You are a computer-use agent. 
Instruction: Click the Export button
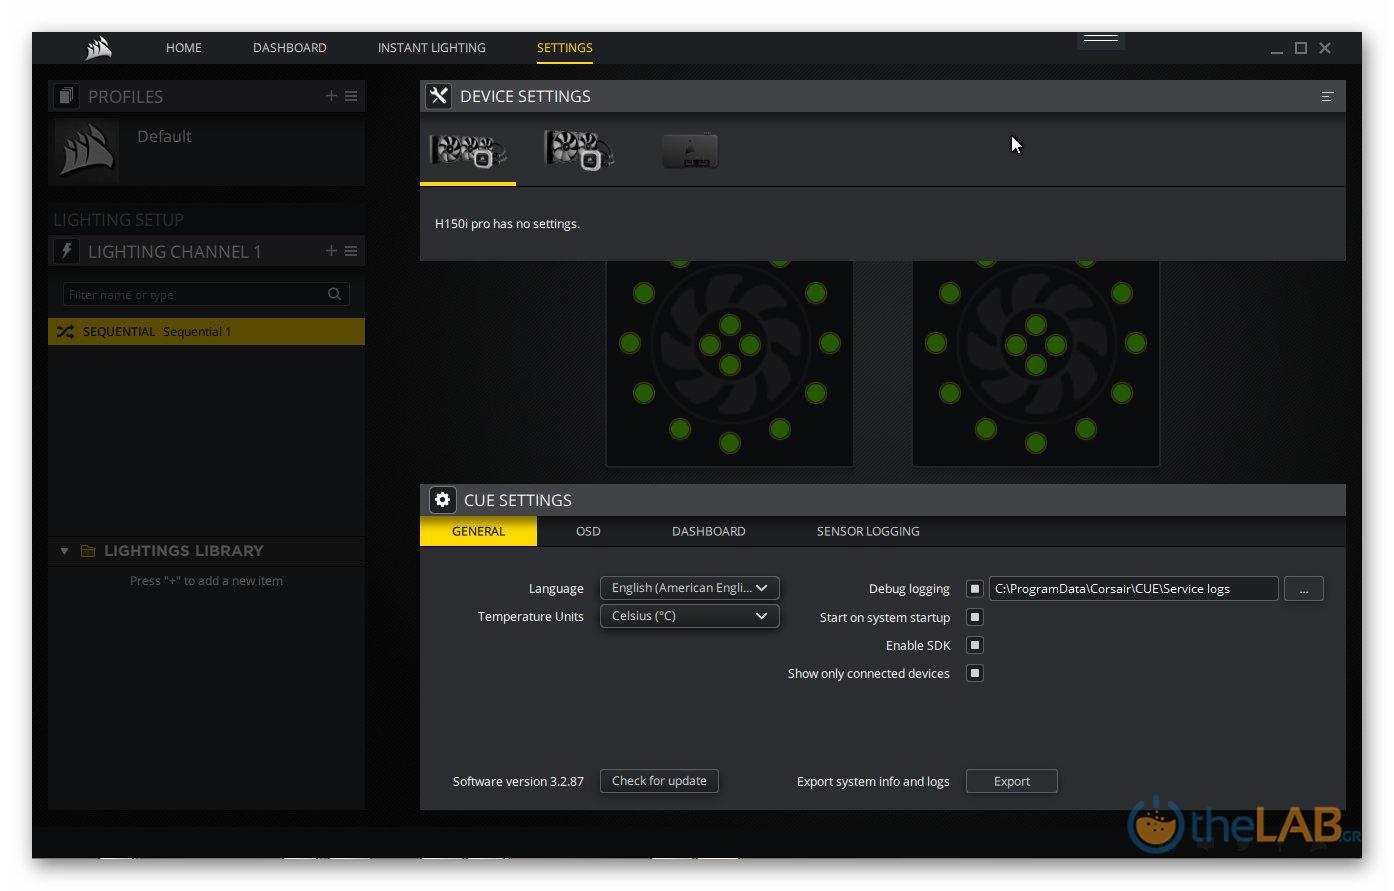(1012, 781)
